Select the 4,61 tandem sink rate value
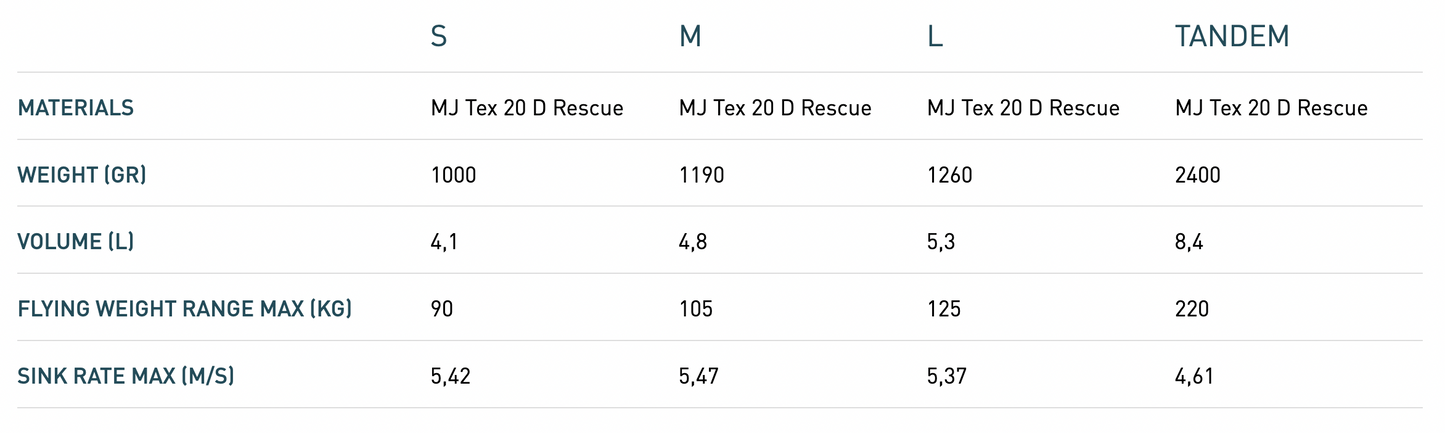The width and height of the screenshot is (1445, 433). (x=1195, y=376)
